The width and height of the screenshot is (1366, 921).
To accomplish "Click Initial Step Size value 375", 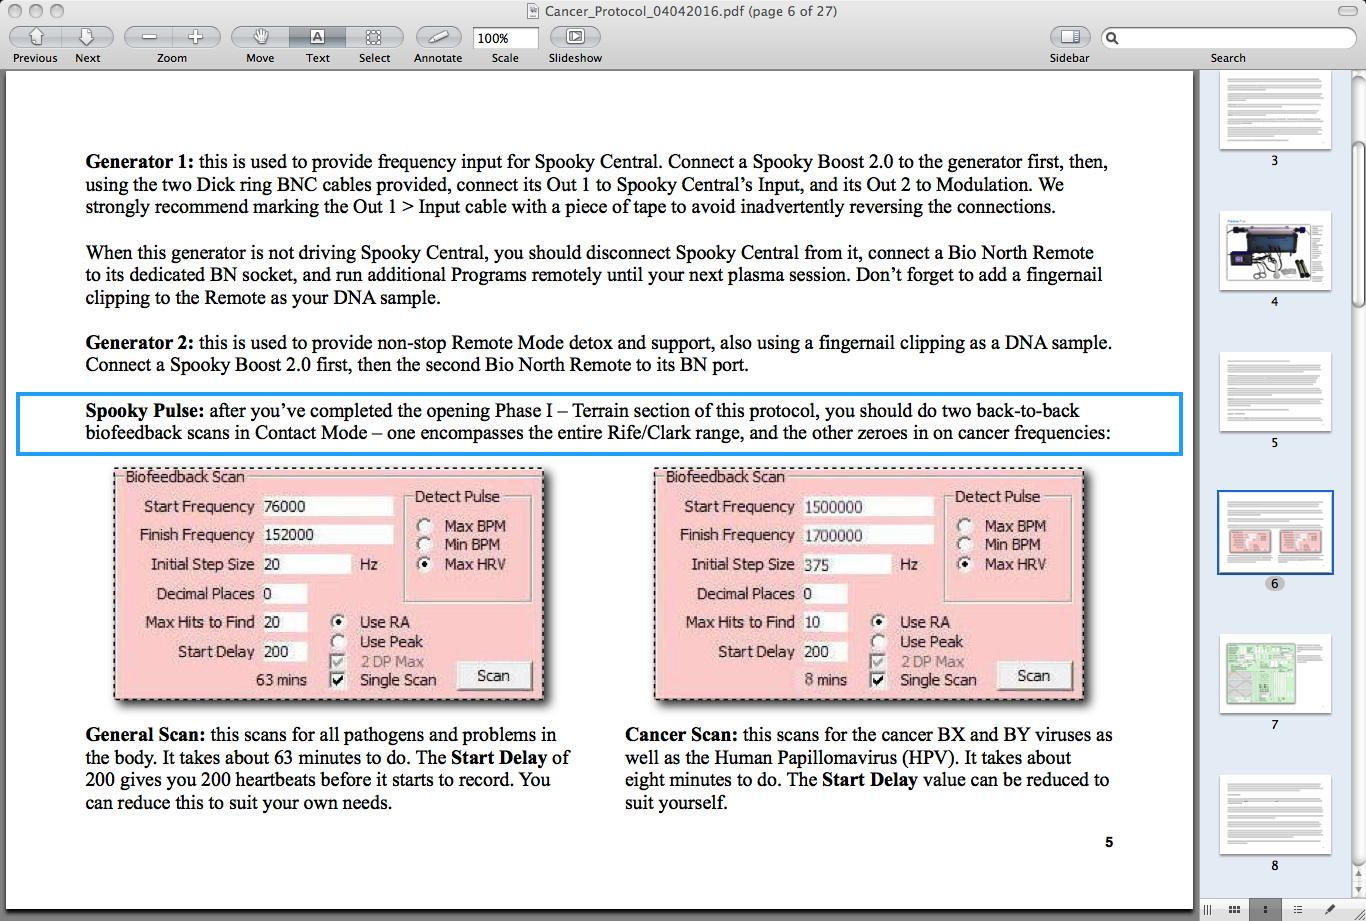I will 846,565.
